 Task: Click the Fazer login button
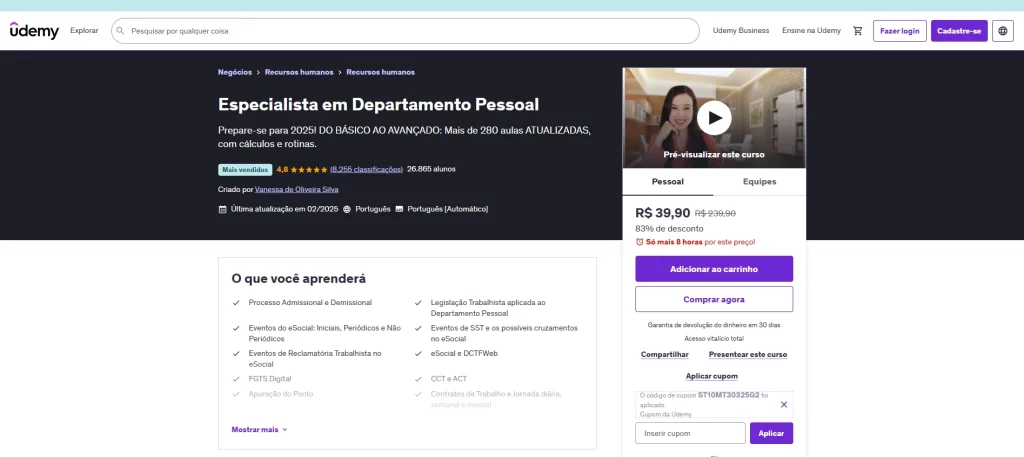(899, 31)
